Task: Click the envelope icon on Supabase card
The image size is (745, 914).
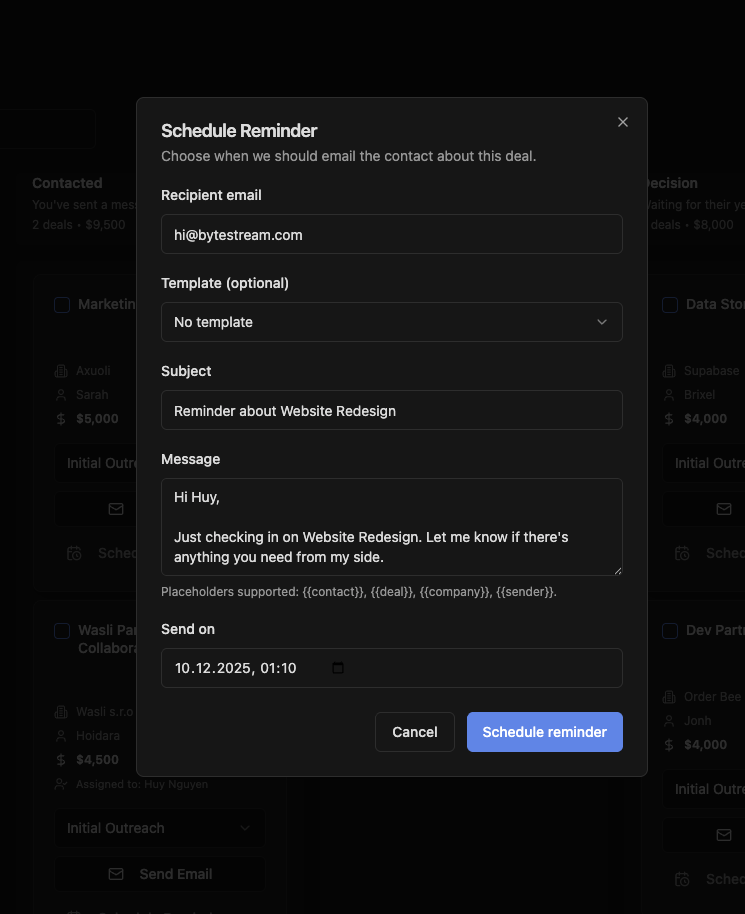Action: (x=723, y=509)
